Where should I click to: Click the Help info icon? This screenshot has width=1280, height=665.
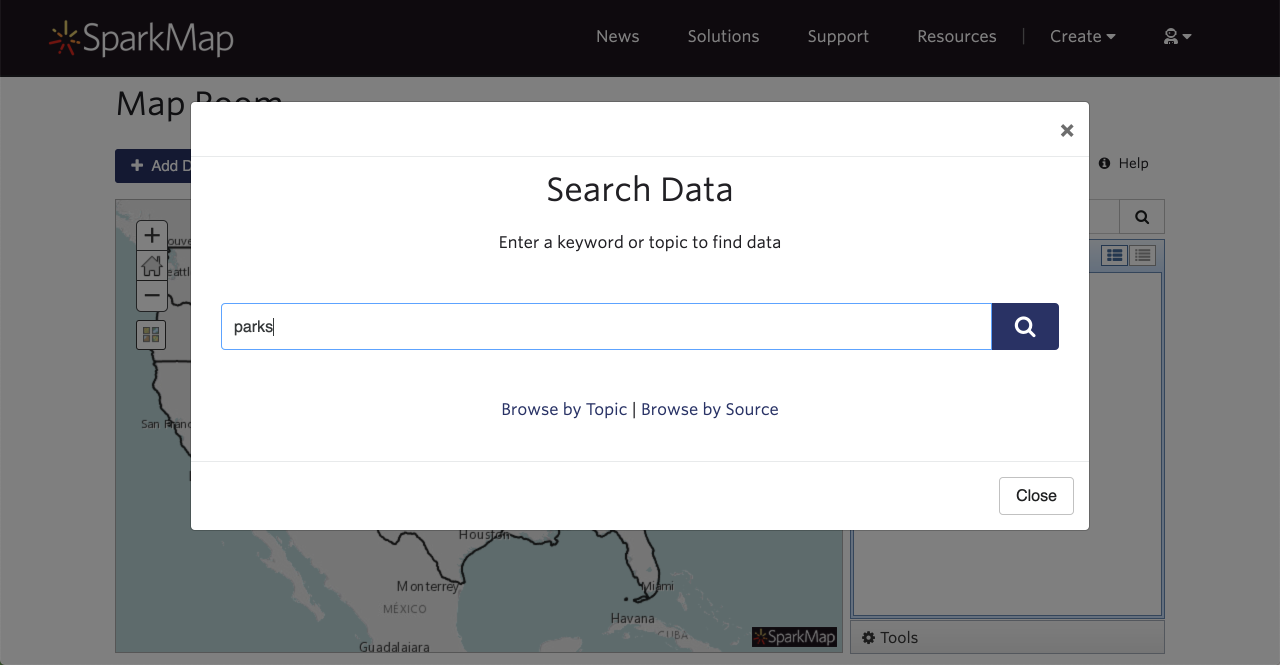point(1104,163)
